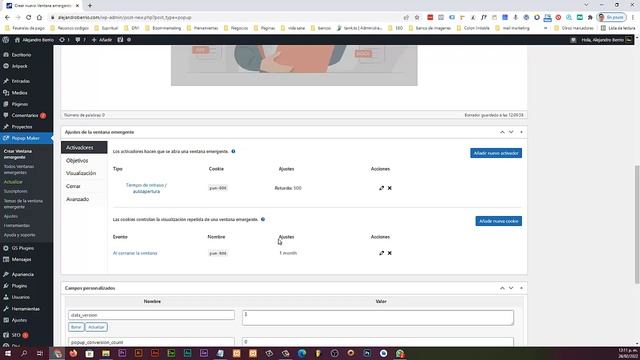Click Actualizar for the data_version field
Screen dimensions: 640x360
point(96,327)
